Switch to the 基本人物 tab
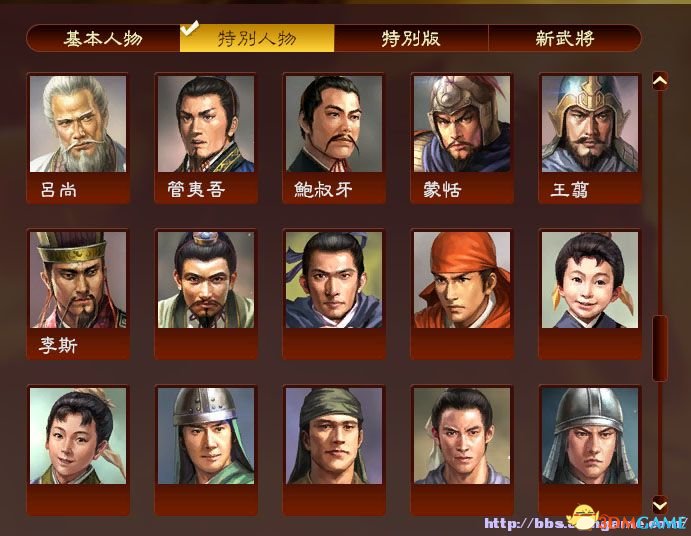691x536 pixels. [103, 38]
